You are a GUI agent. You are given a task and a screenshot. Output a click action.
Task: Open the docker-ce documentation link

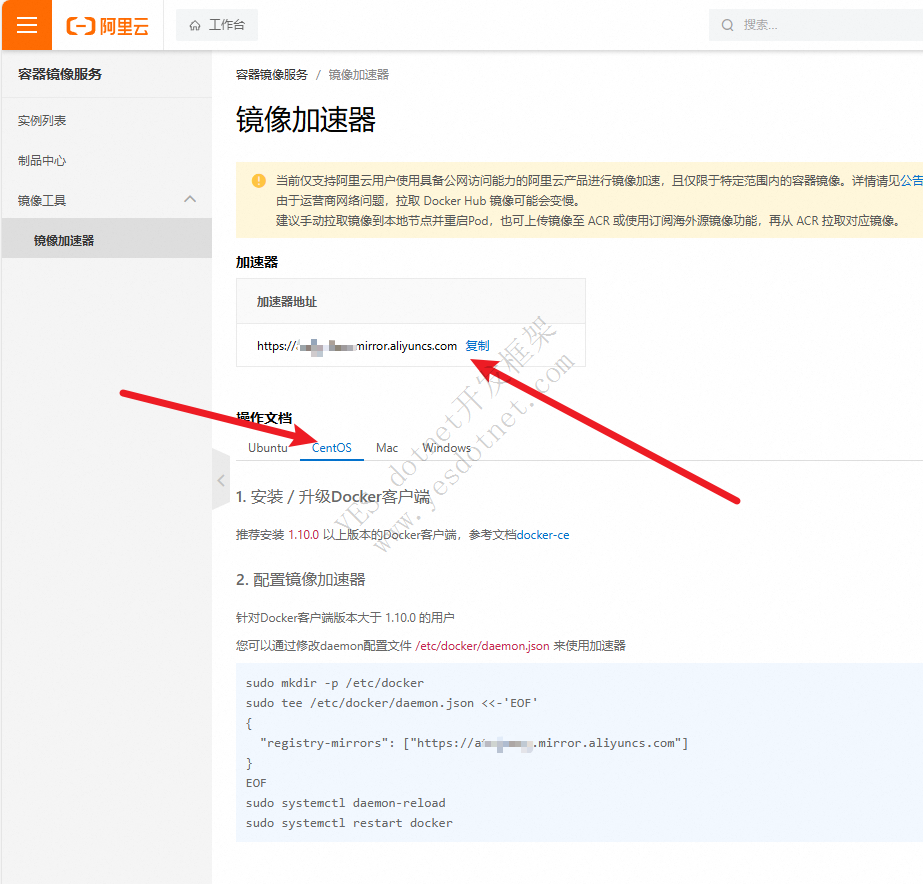(x=543, y=535)
